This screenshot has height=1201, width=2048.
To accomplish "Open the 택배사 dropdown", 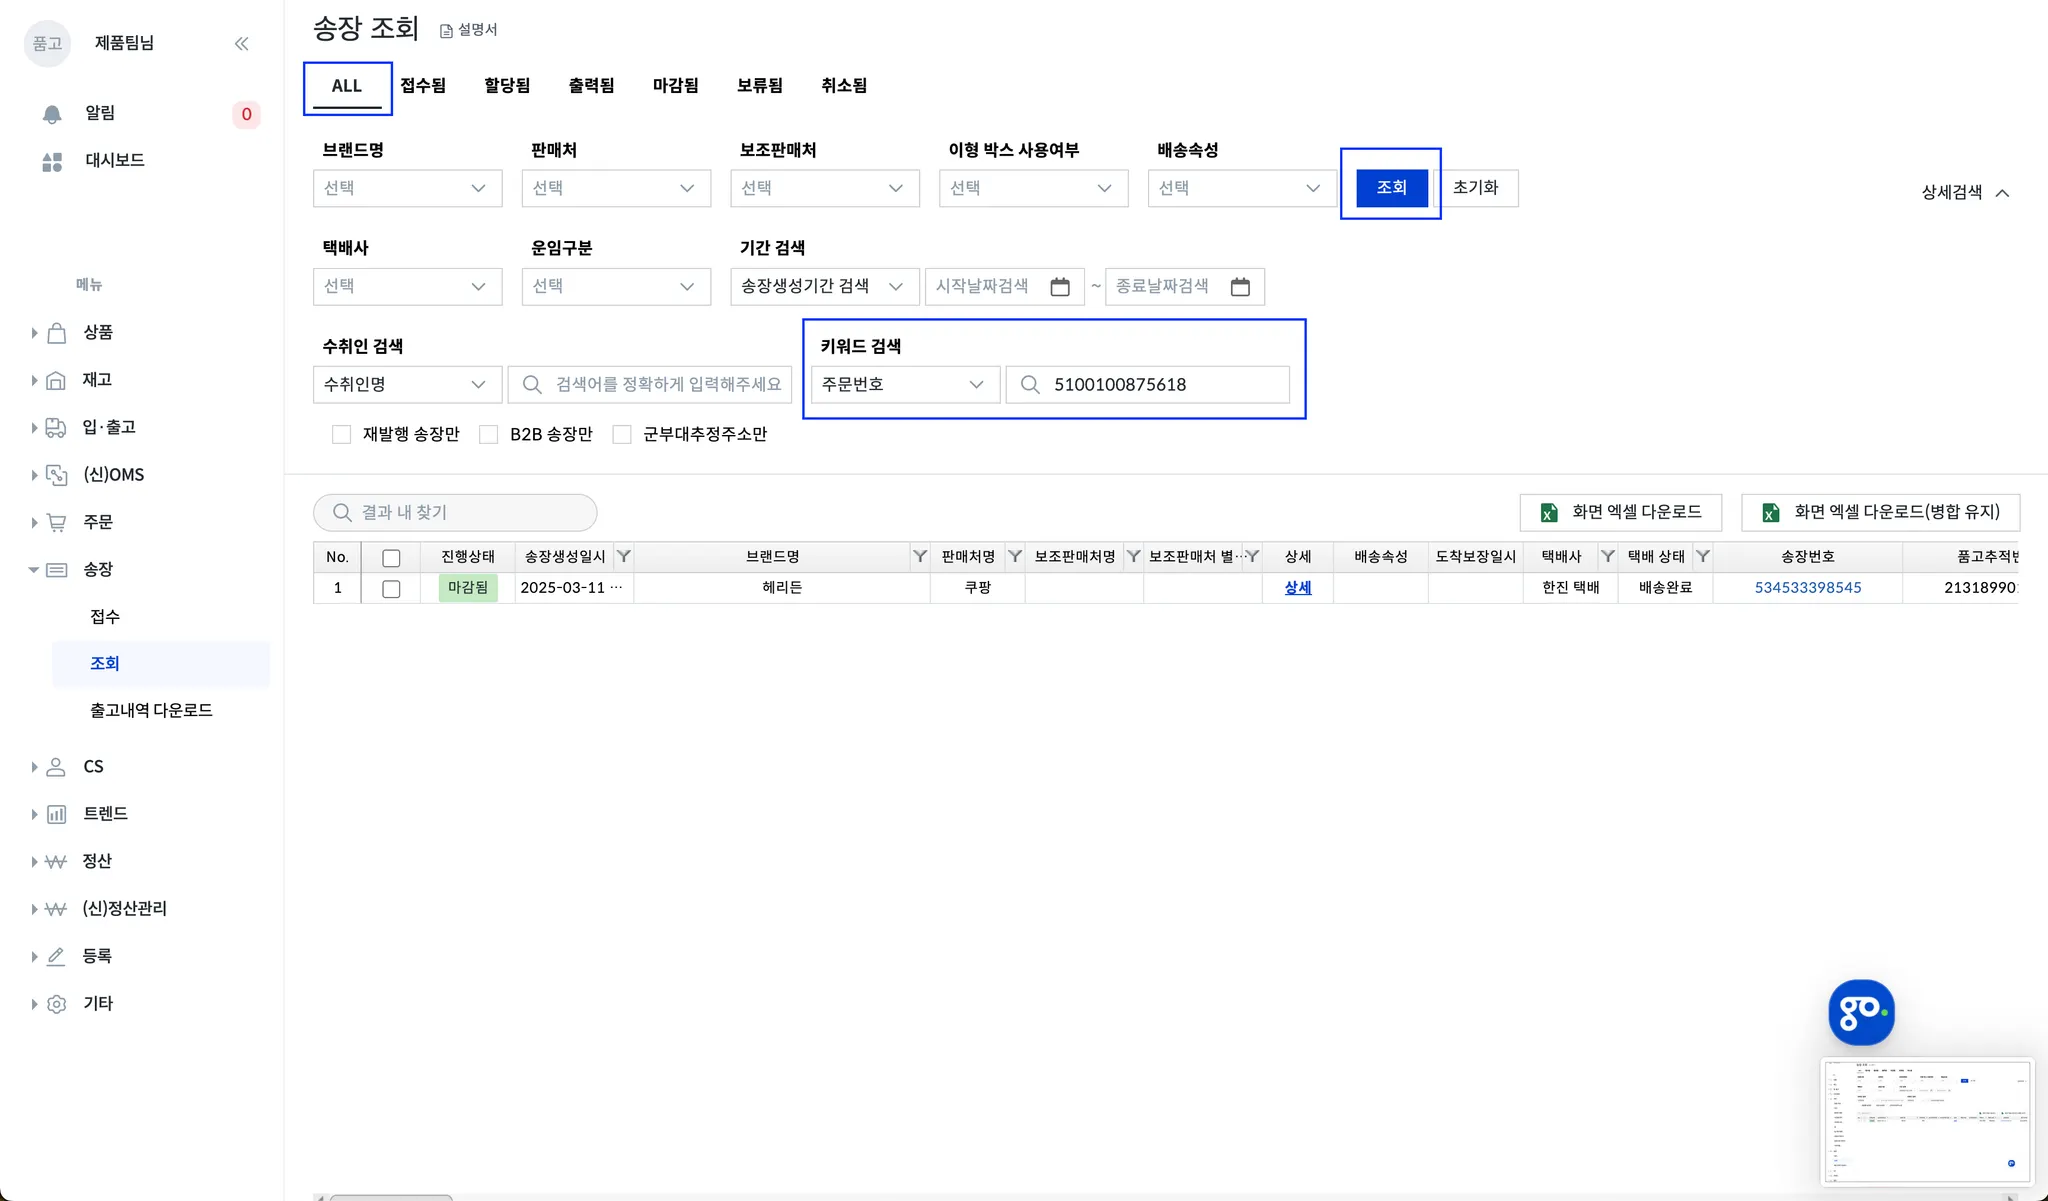I will pos(407,286).
